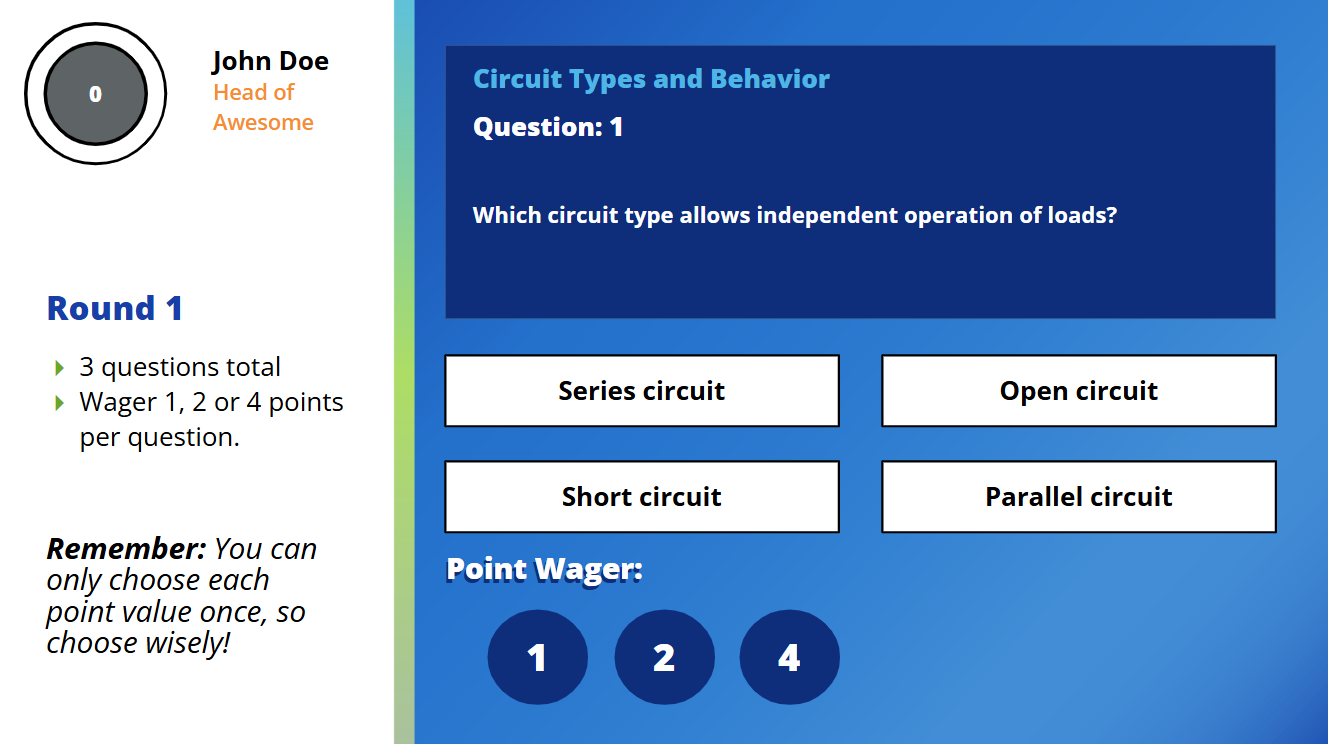Wager 2 points on this question
The image size is (1328, 744).
664,657
